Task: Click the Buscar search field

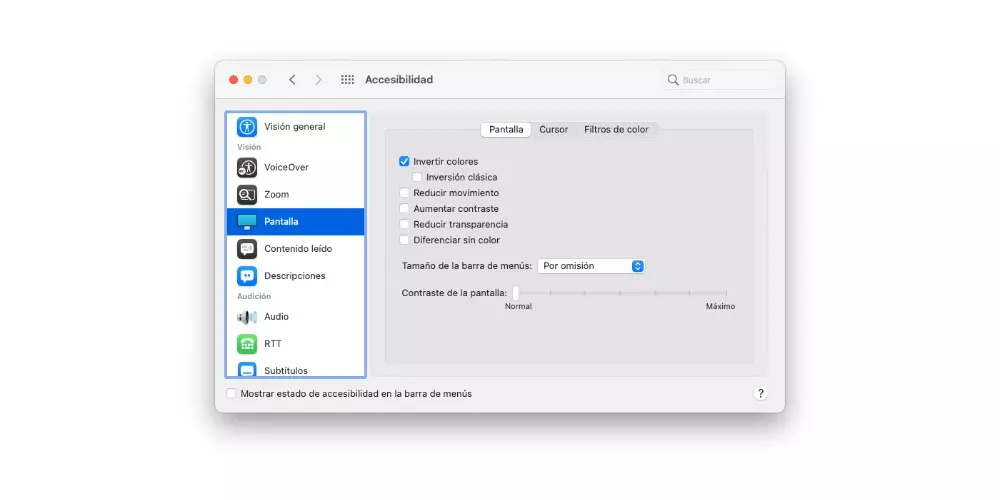Action: (724, 80)
